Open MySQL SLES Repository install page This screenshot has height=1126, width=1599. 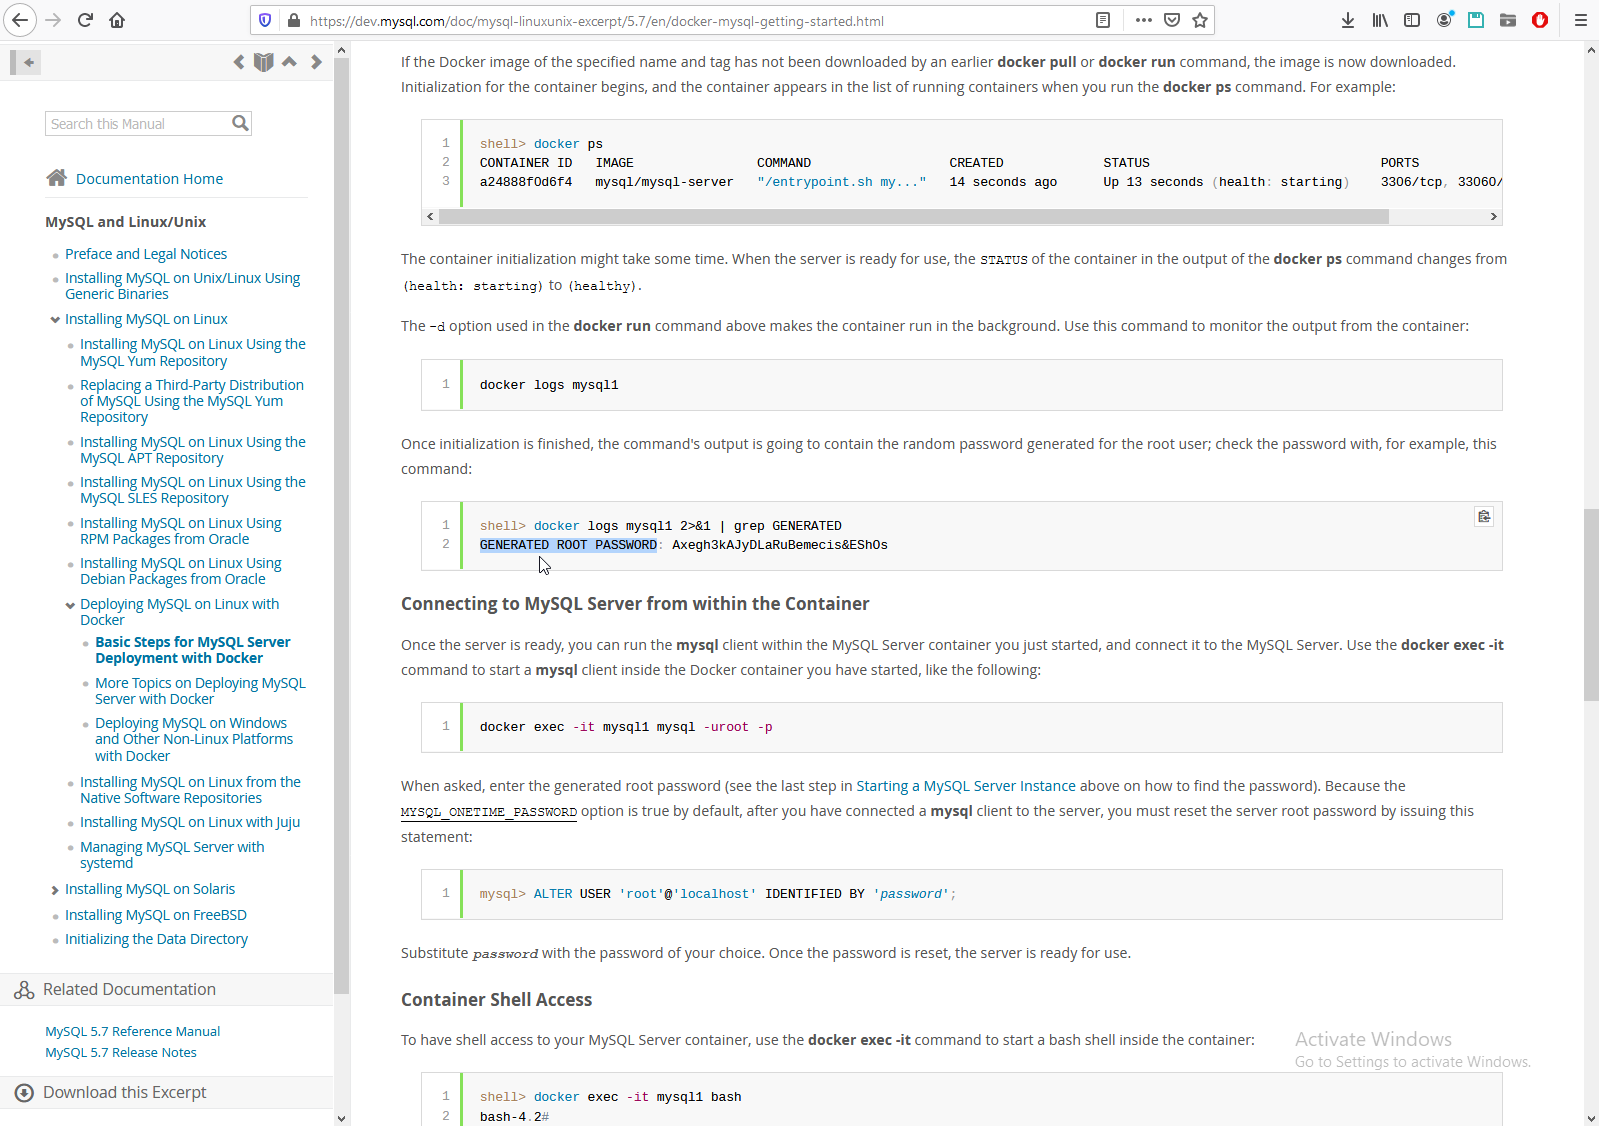click(193, 490)
